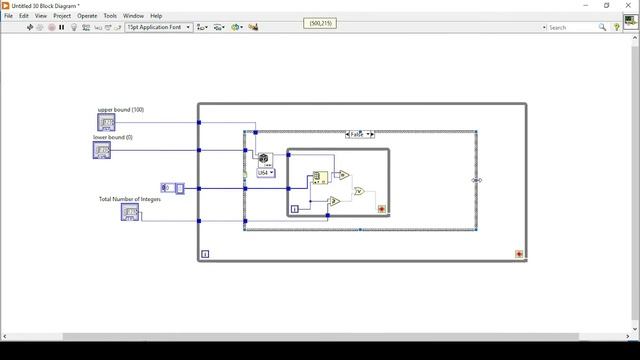Click the Step Over toolbar icon
Viewport: 640px width, 360px height.
(x=108, y=27)
